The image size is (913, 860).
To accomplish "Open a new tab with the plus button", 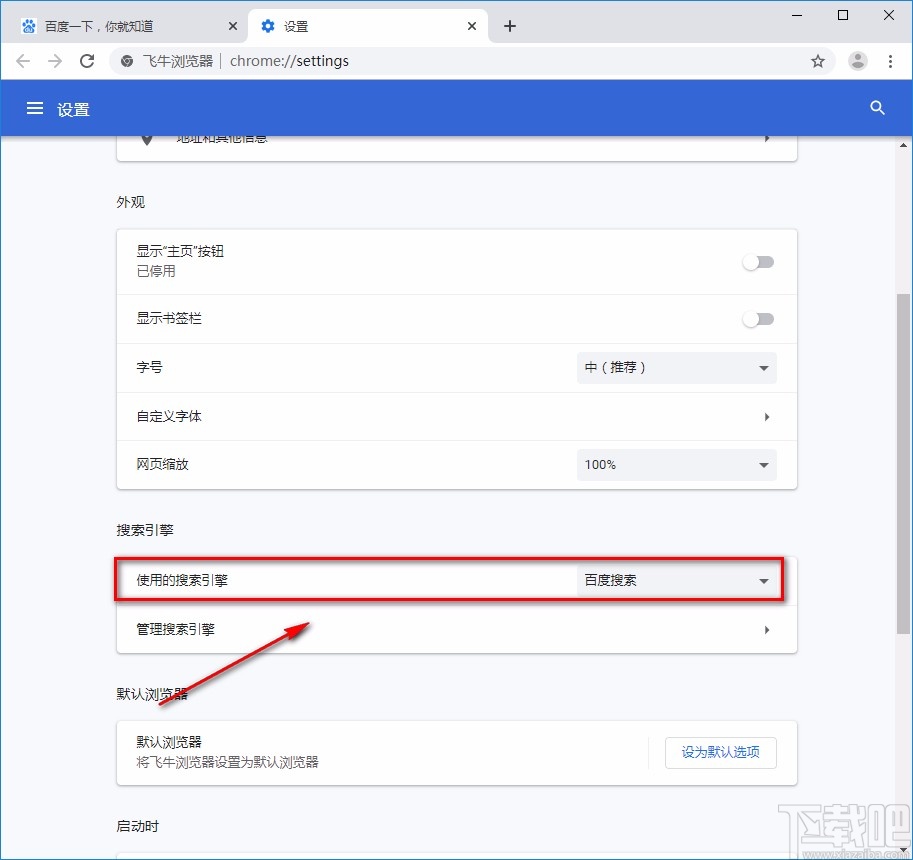I will 509,25.
